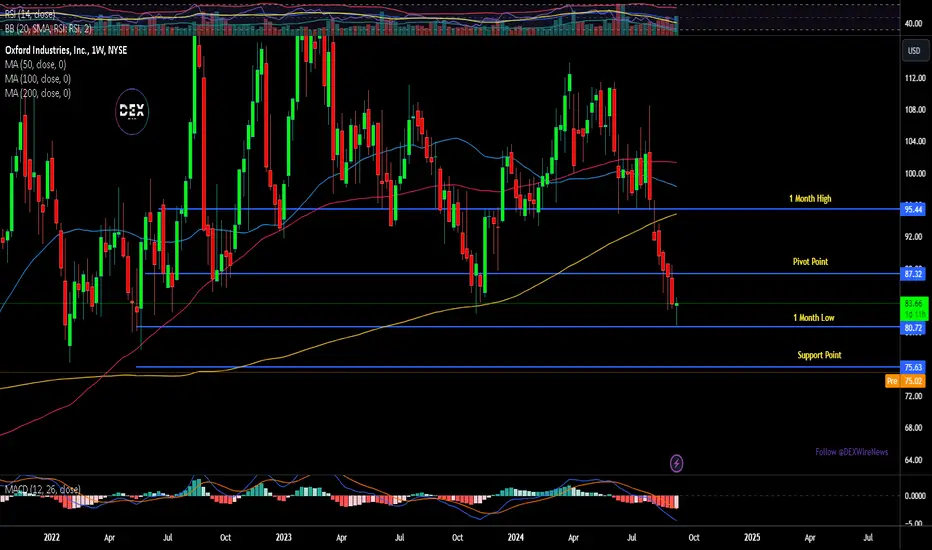Open the BB (20, SMA, RSI) indicator label
This screenshot has height=550, width=932.
click(x=48, y=28)
